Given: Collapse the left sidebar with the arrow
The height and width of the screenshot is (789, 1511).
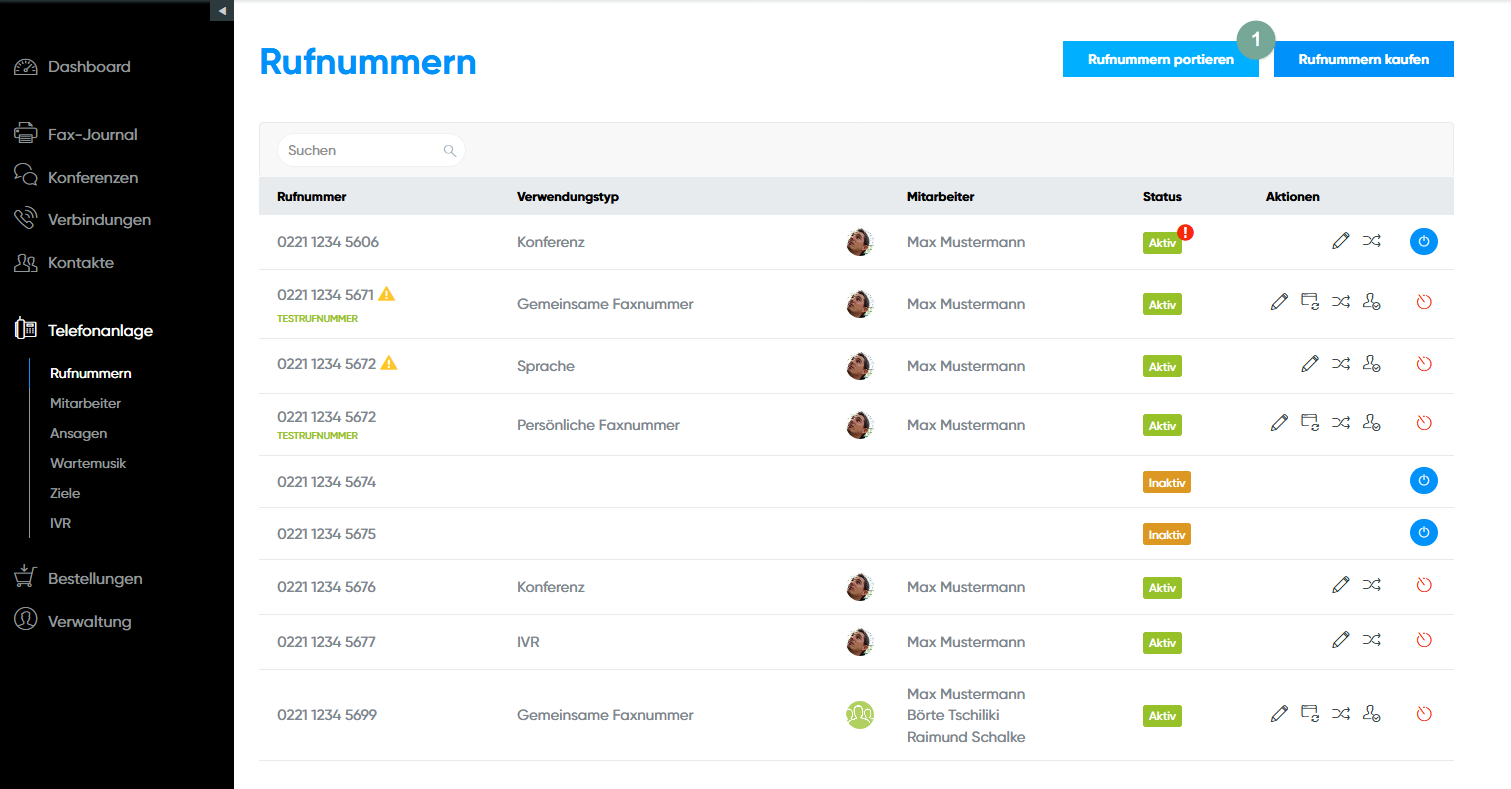Looking at the screenshot, I should point(222,10).
